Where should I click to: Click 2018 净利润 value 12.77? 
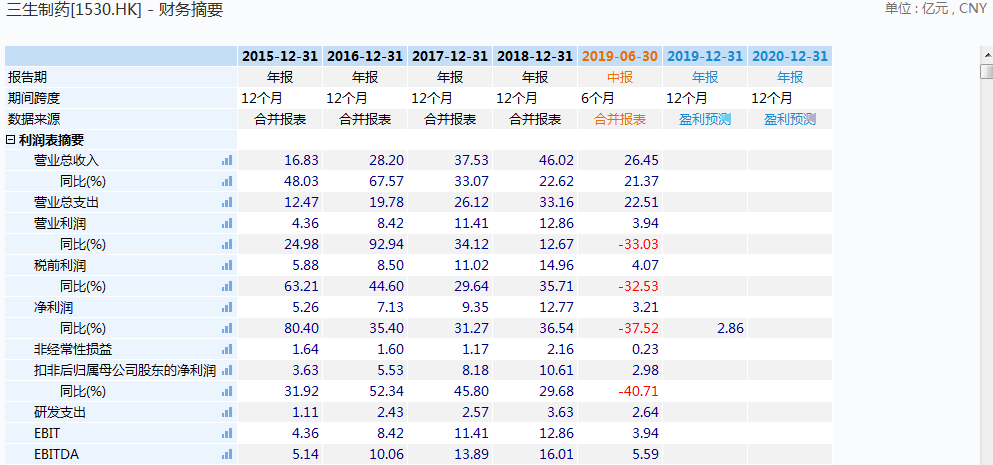557,308
